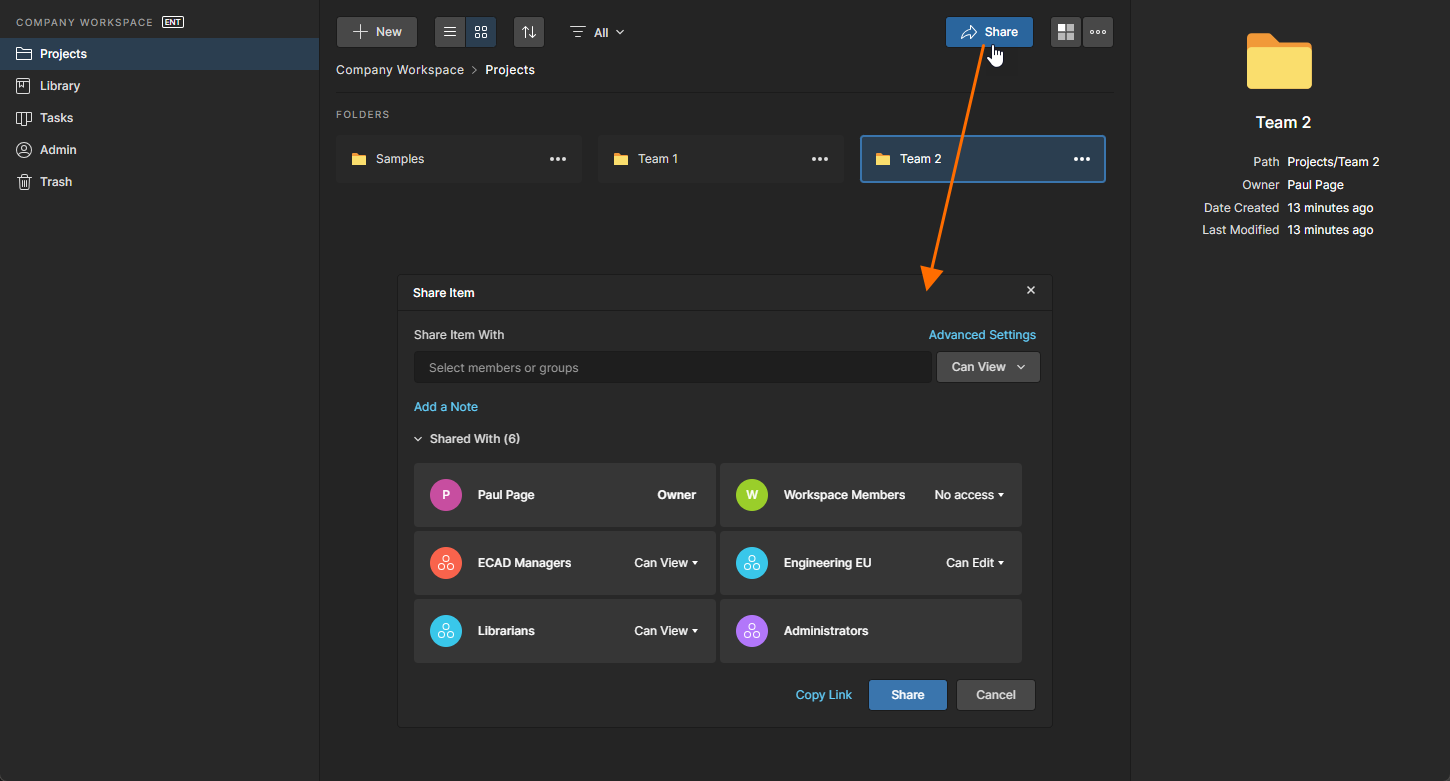1450x781 pixels.
Task: Switch to list view layout
Action: [450, 32]
